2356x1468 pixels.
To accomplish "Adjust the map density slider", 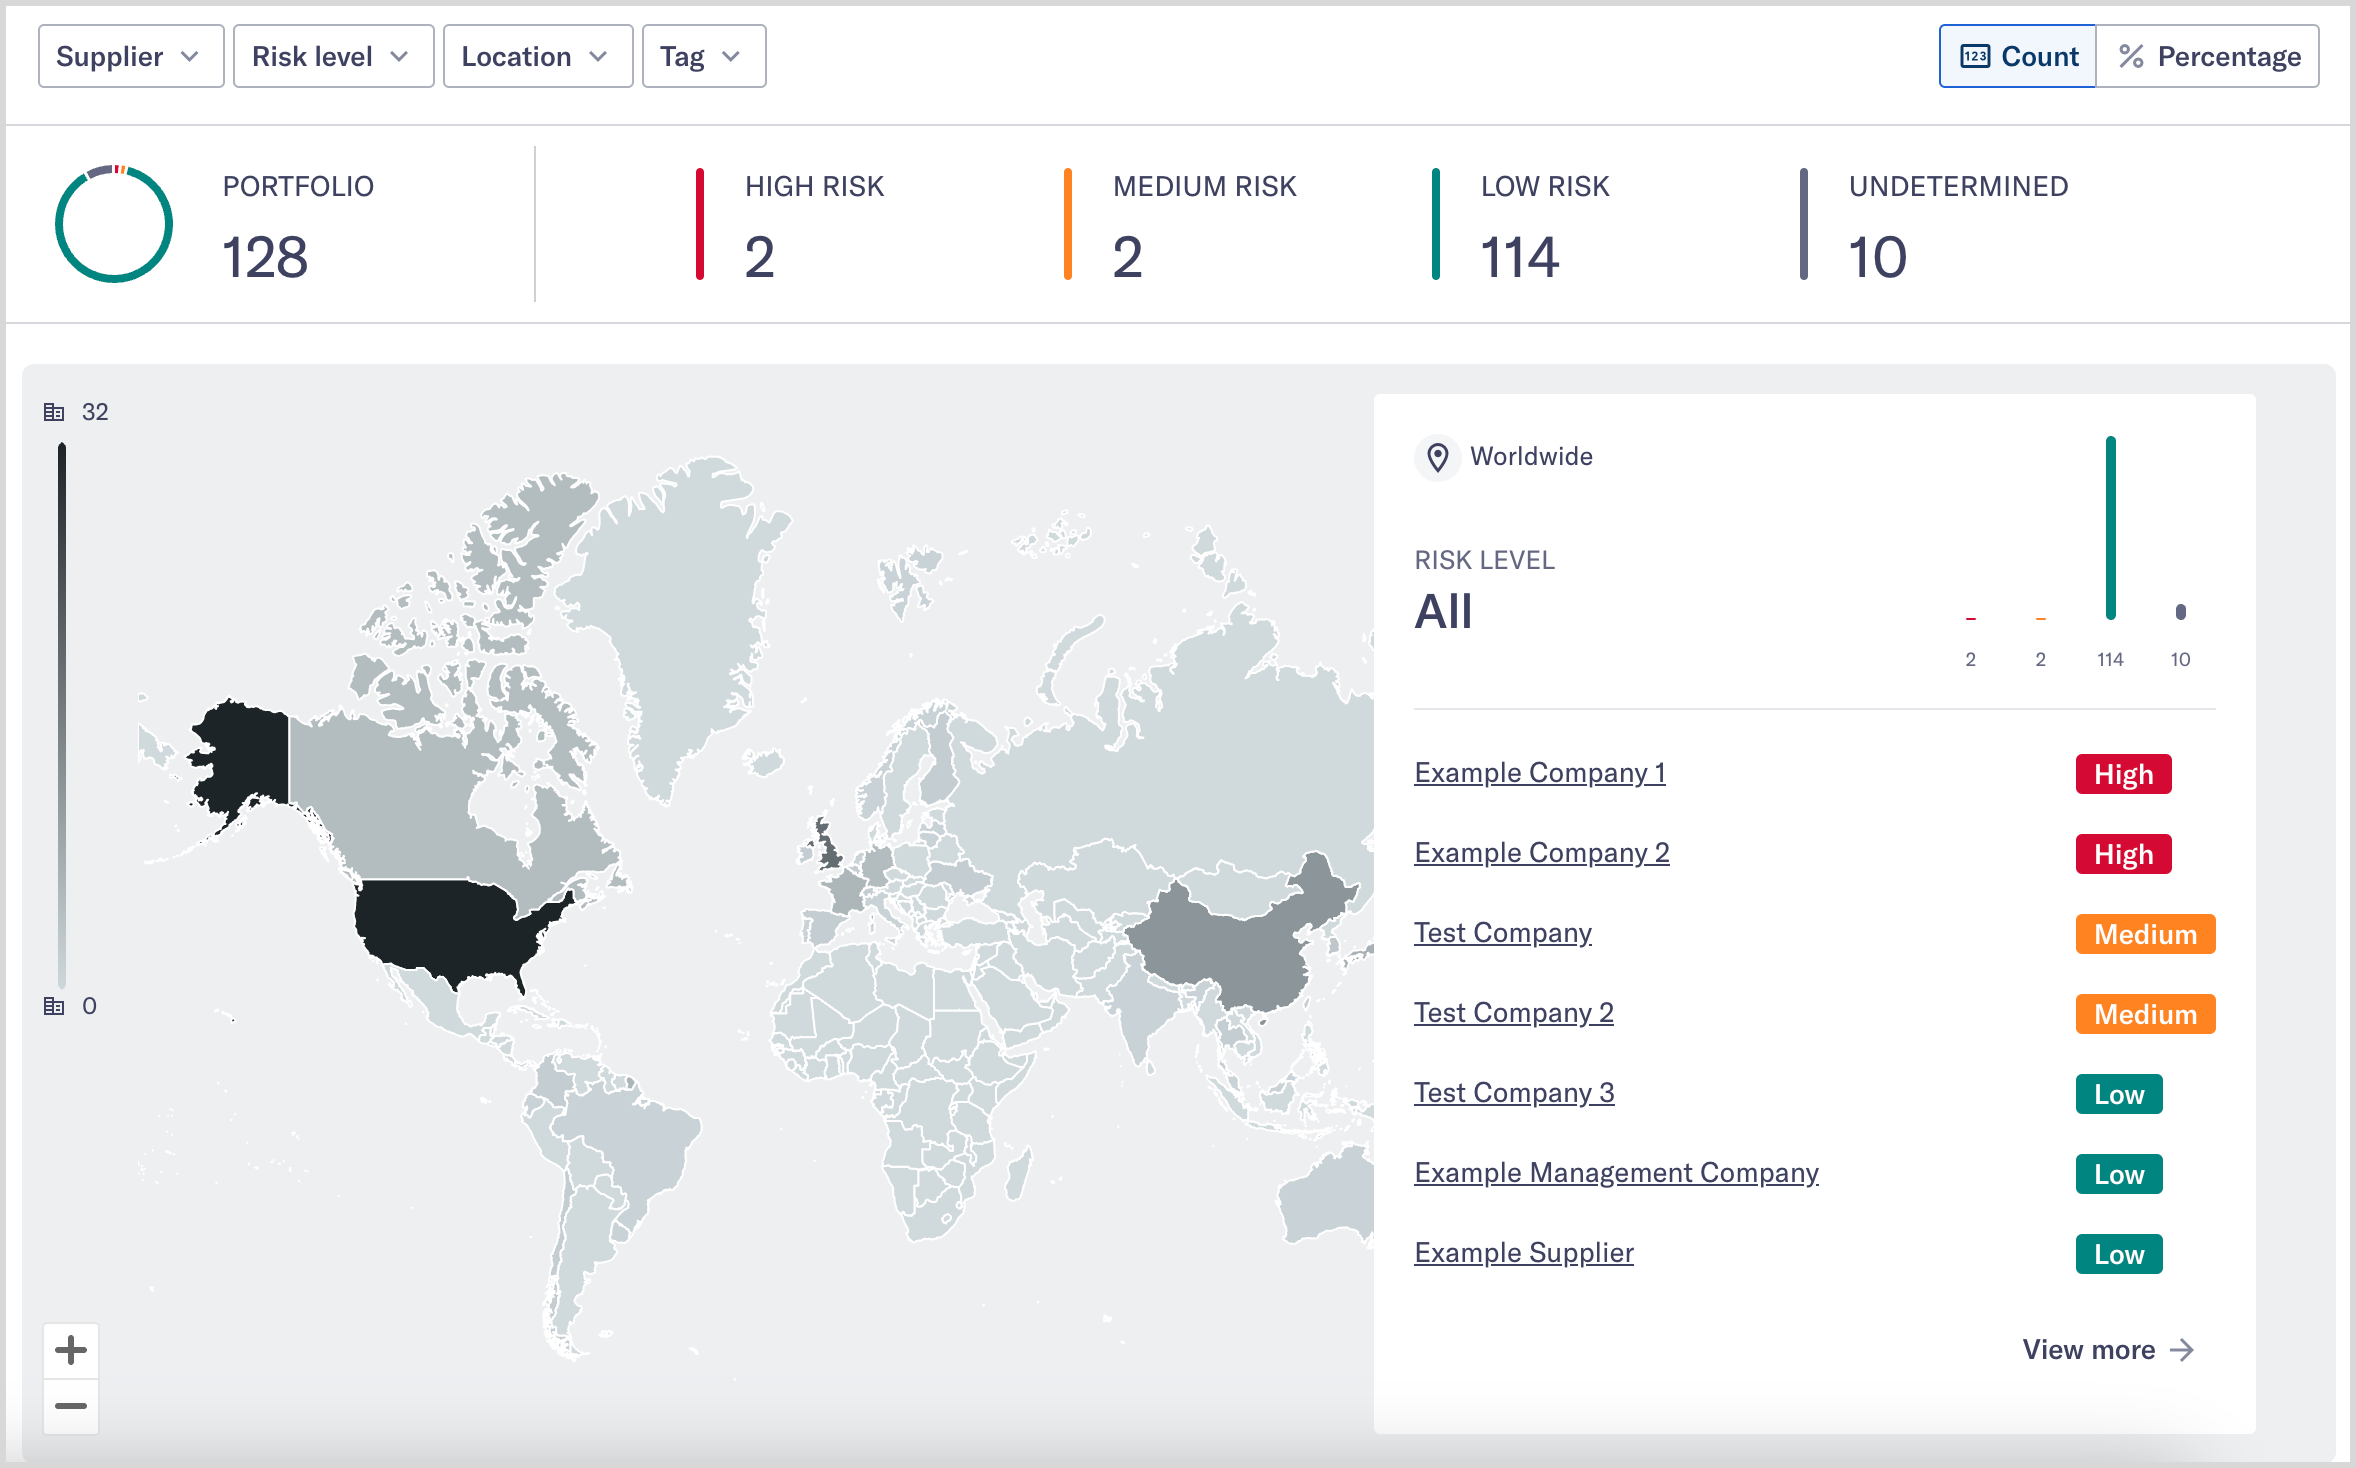I will click(x=62, y=710).
